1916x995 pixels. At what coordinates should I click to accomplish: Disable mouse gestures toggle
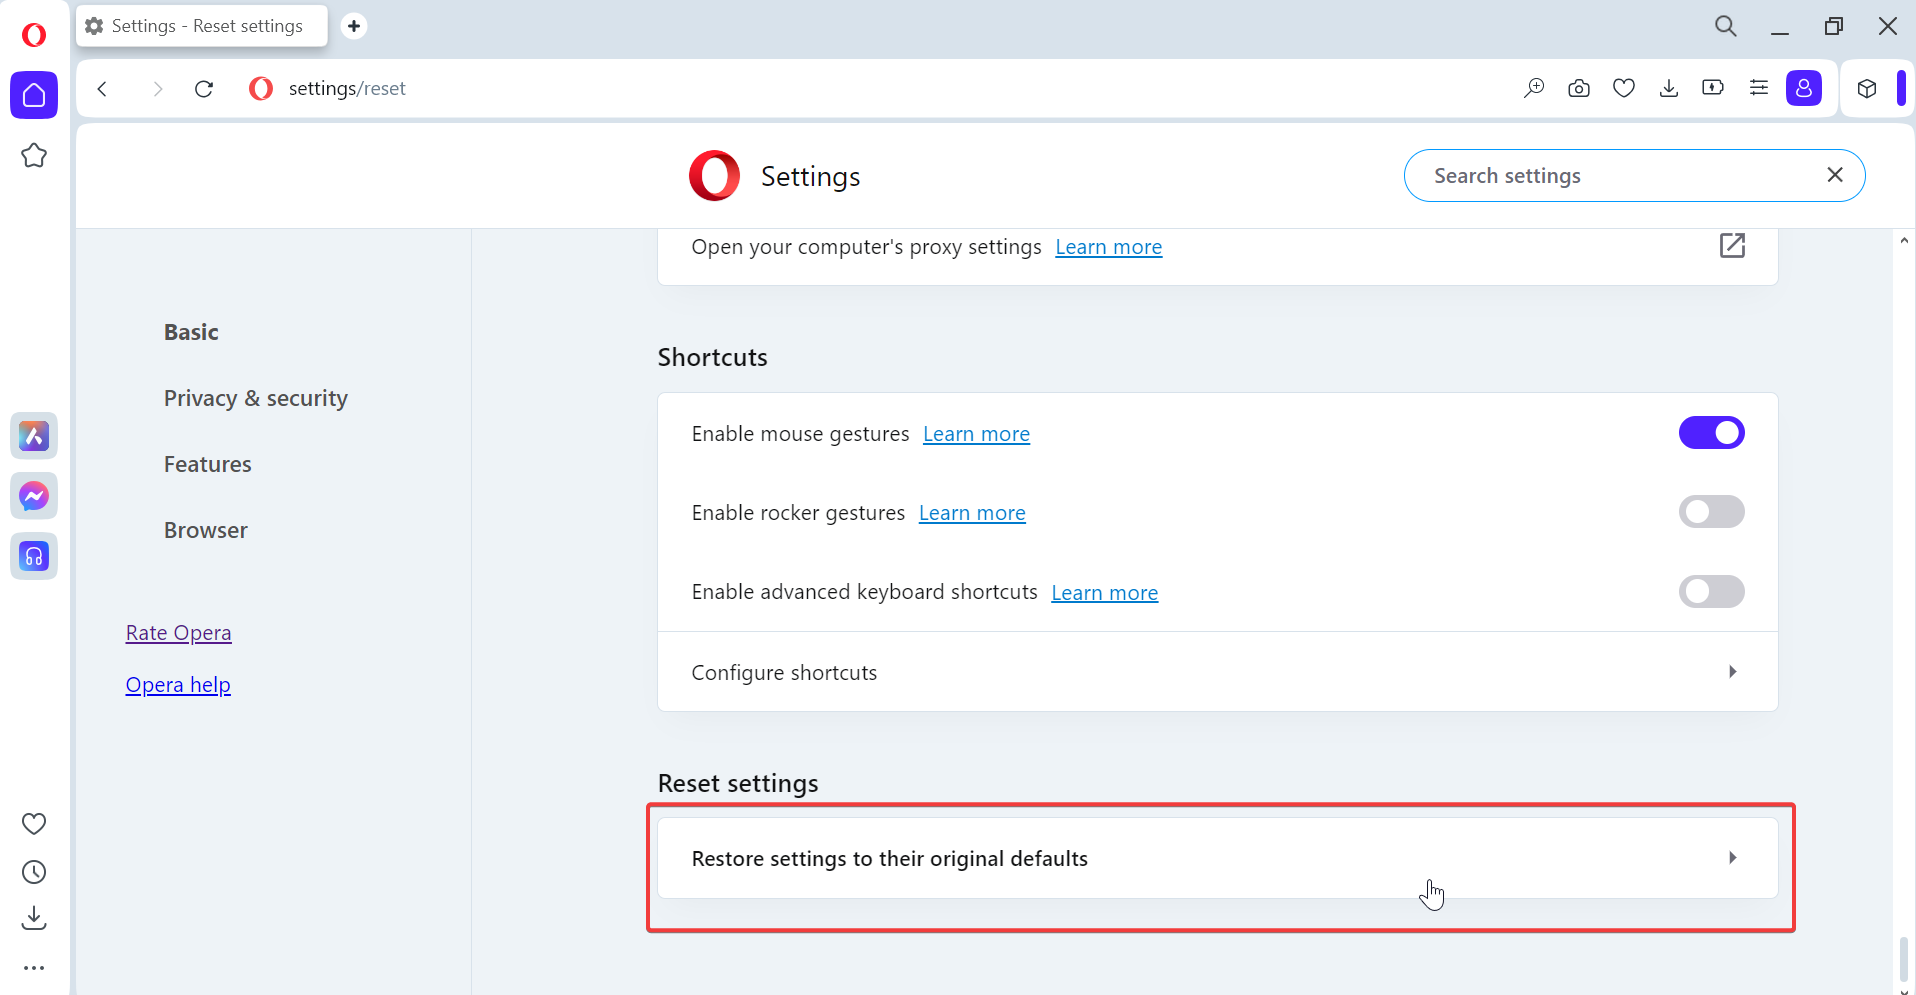click(1711, 433)
